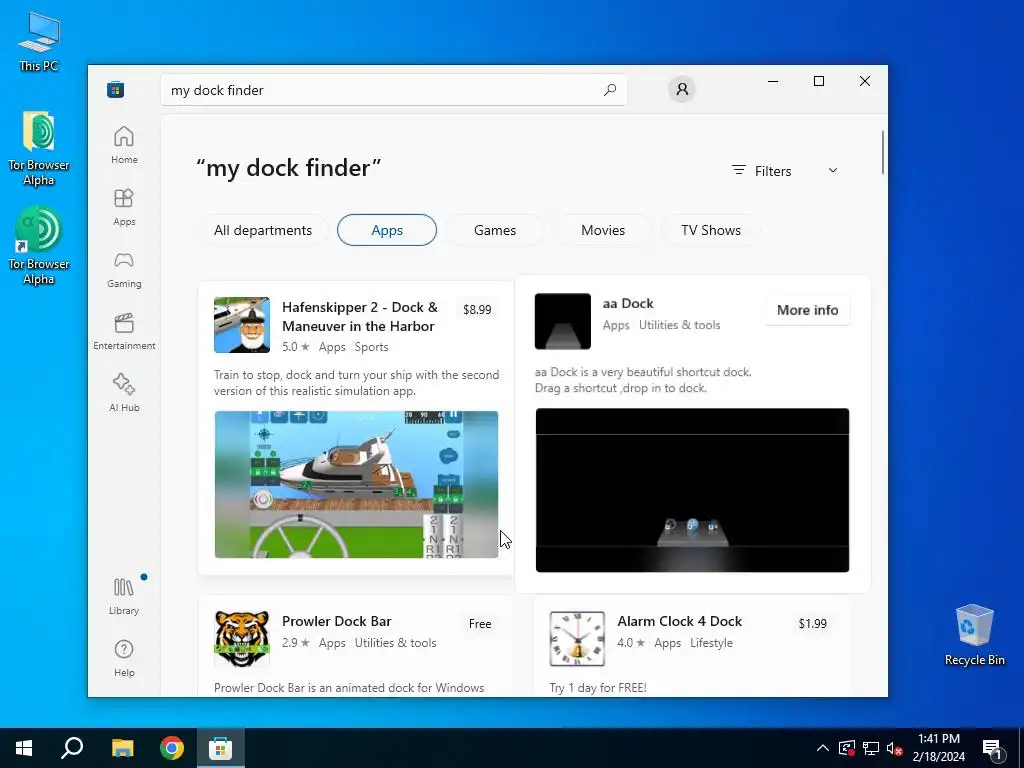This screenshot has width=1024, height=768.
Task: Select the Movies filter tab
Action: pos(603,230)
